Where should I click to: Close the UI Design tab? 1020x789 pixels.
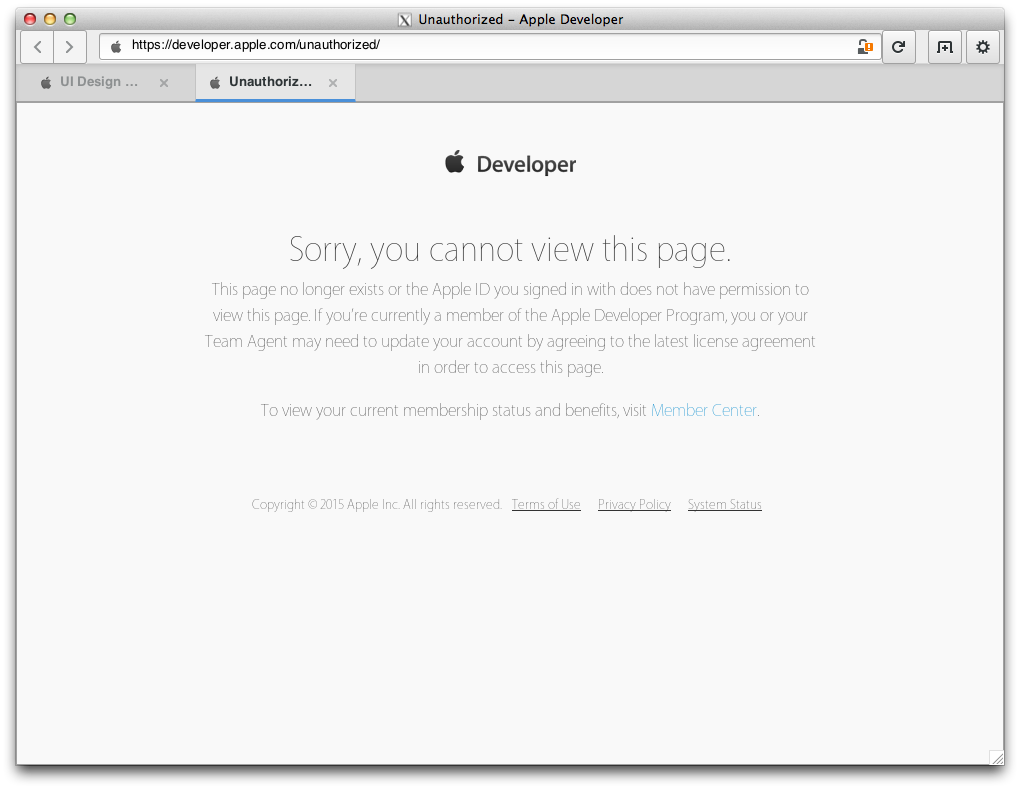(164, 83)
